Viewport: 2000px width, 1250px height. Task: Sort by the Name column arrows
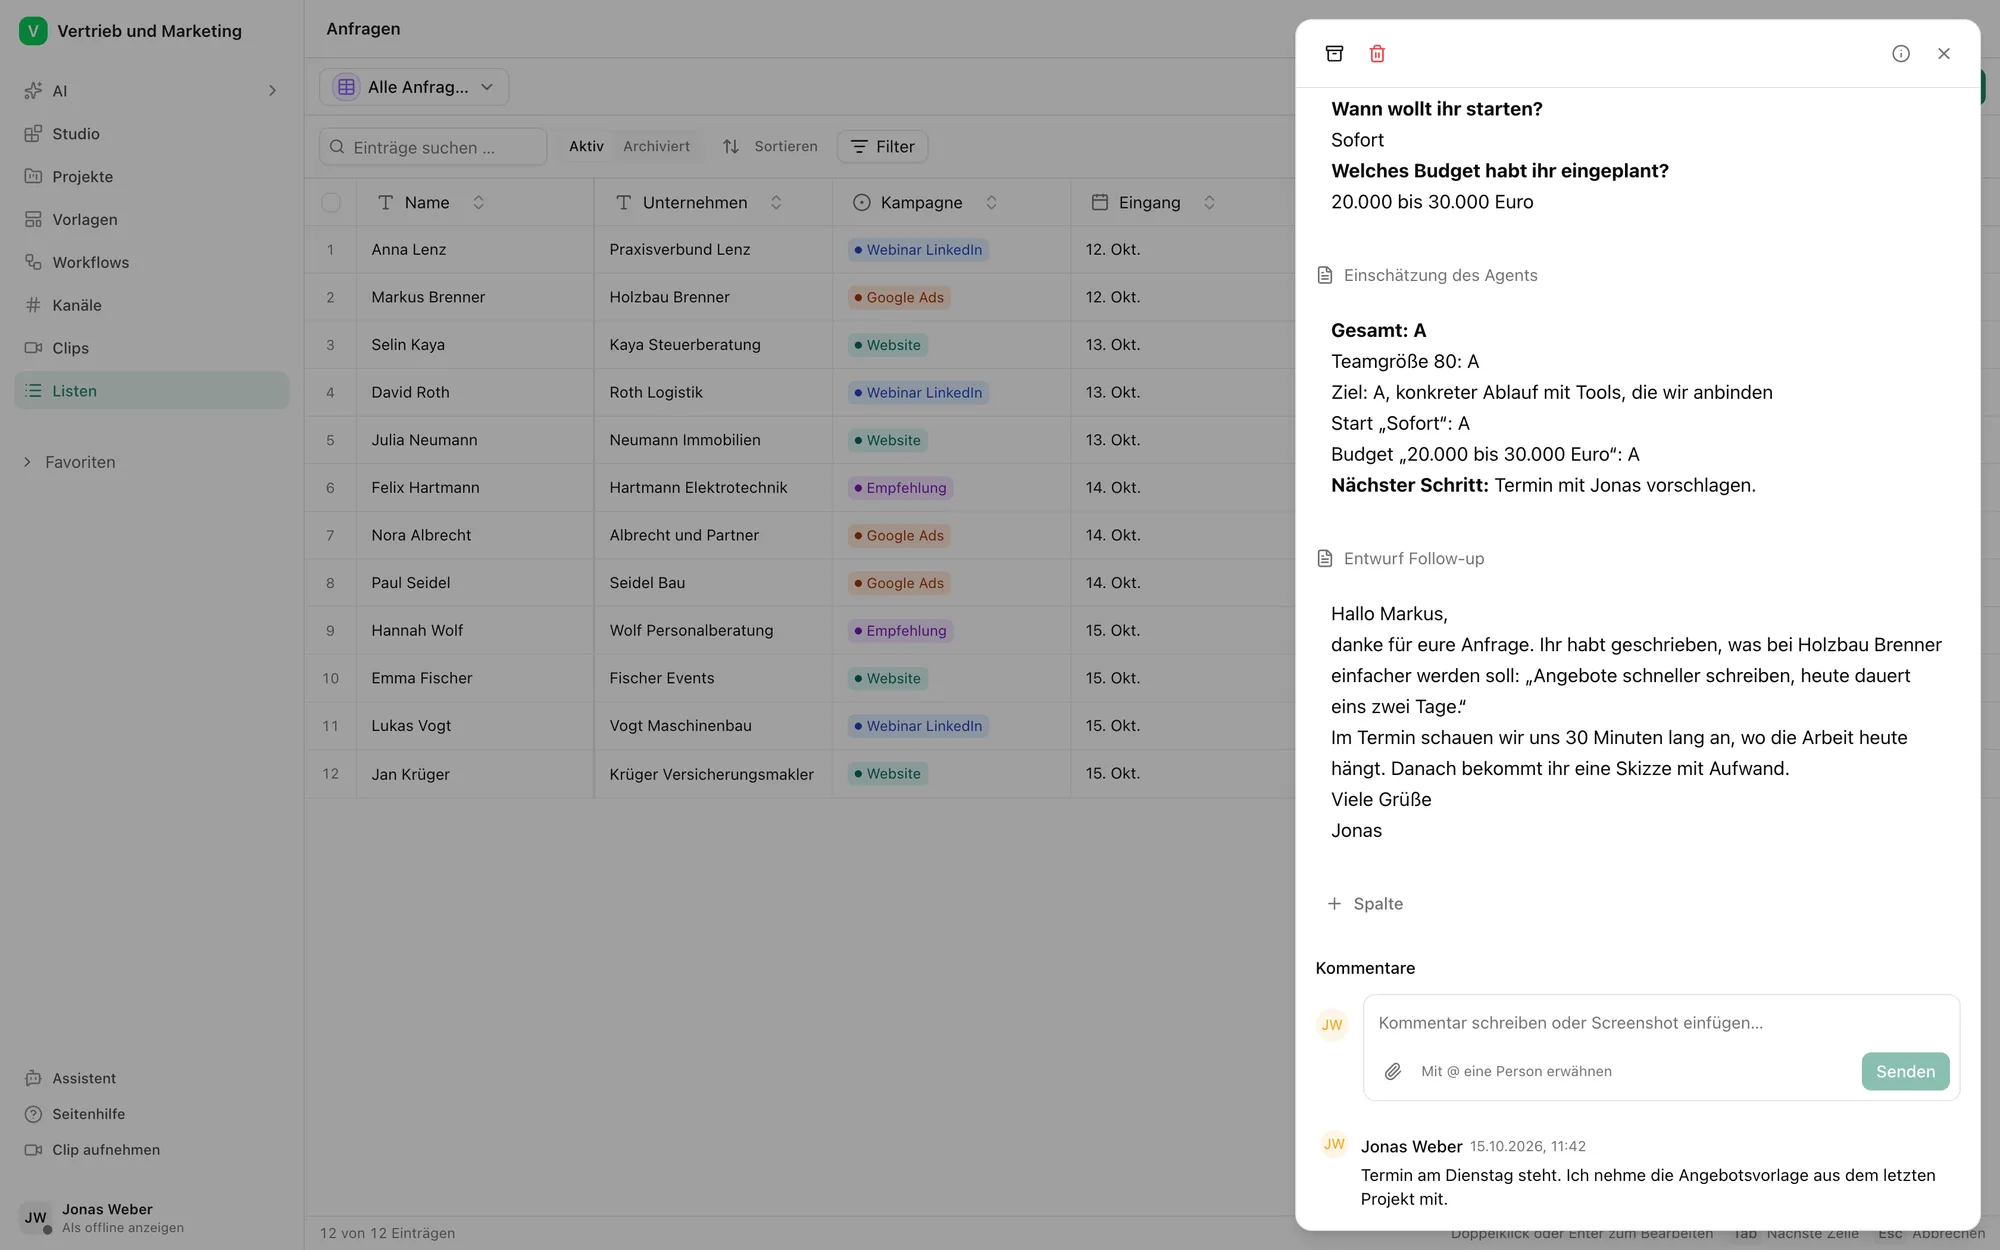click(479, 203)
